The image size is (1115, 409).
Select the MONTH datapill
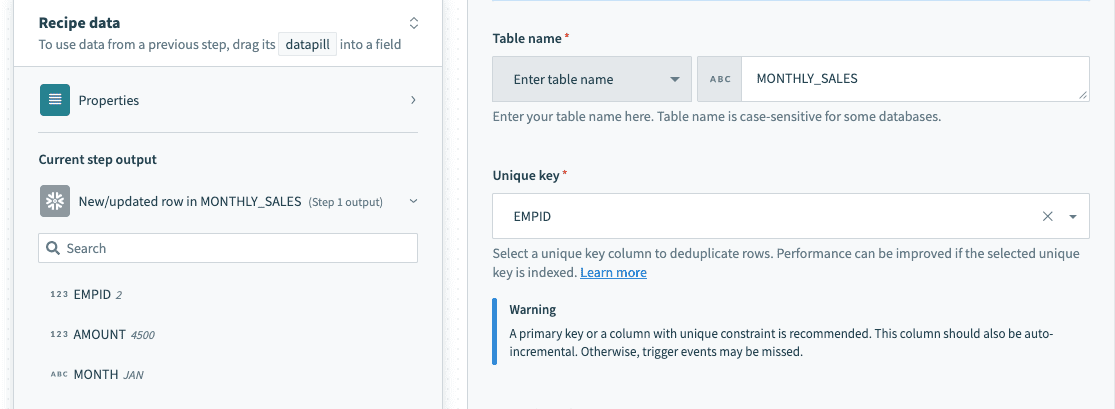click(97, 374)
